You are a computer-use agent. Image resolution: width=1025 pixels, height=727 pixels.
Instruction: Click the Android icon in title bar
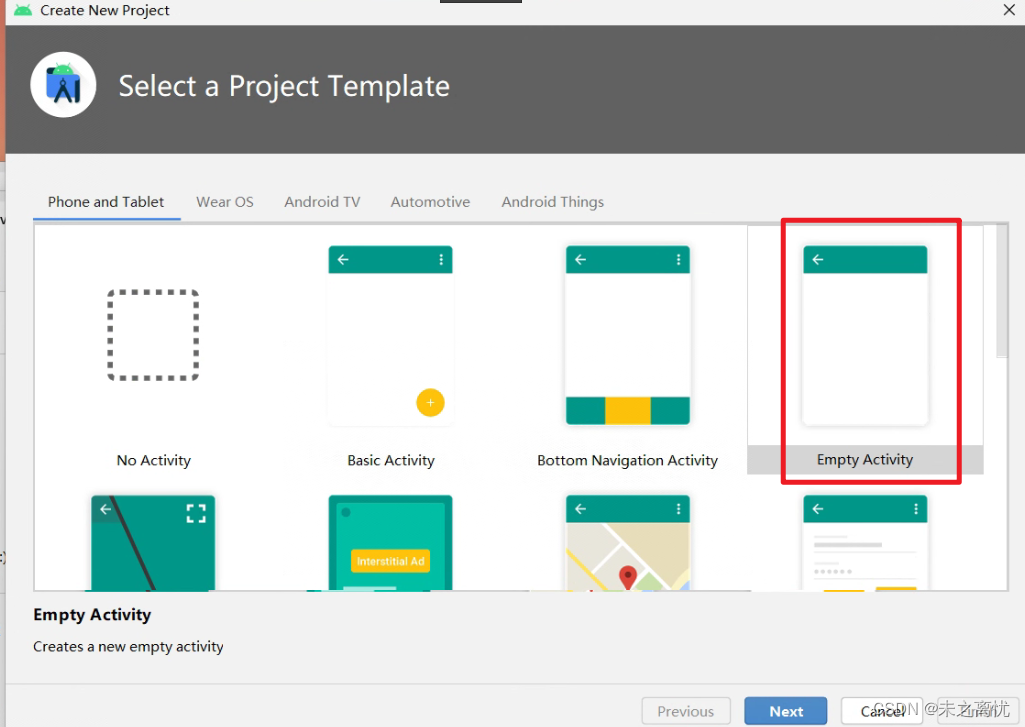[23, 10]
